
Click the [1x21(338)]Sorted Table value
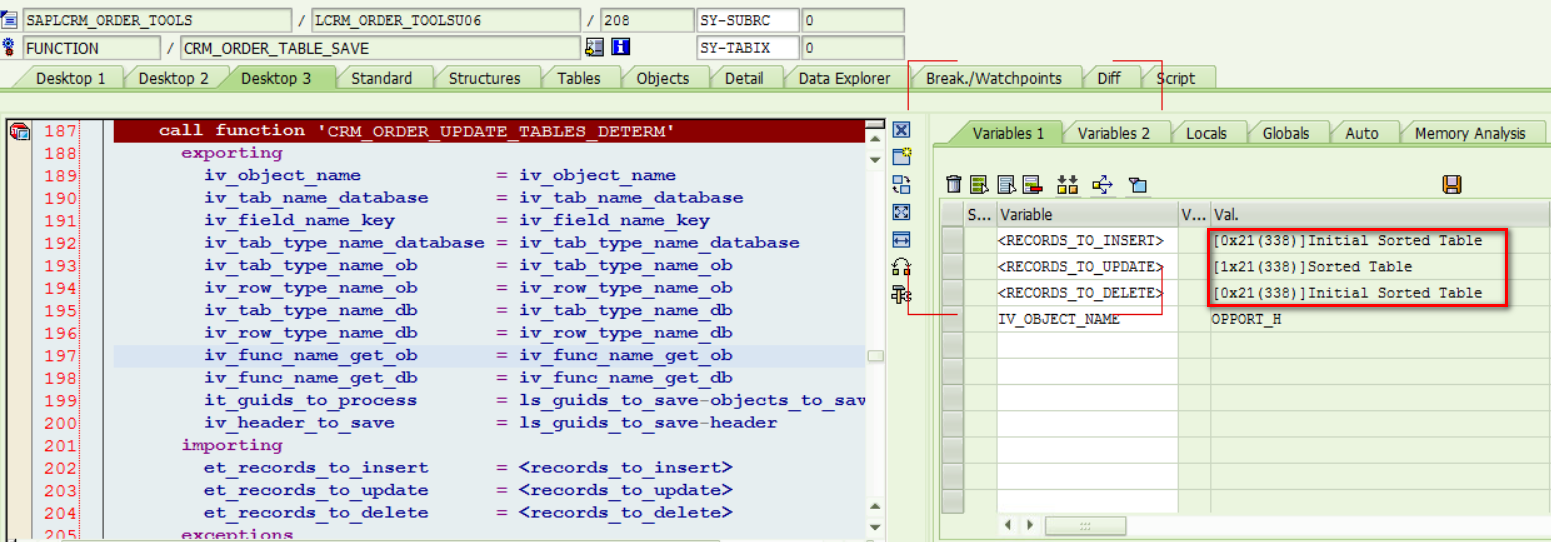[1312, 267]
